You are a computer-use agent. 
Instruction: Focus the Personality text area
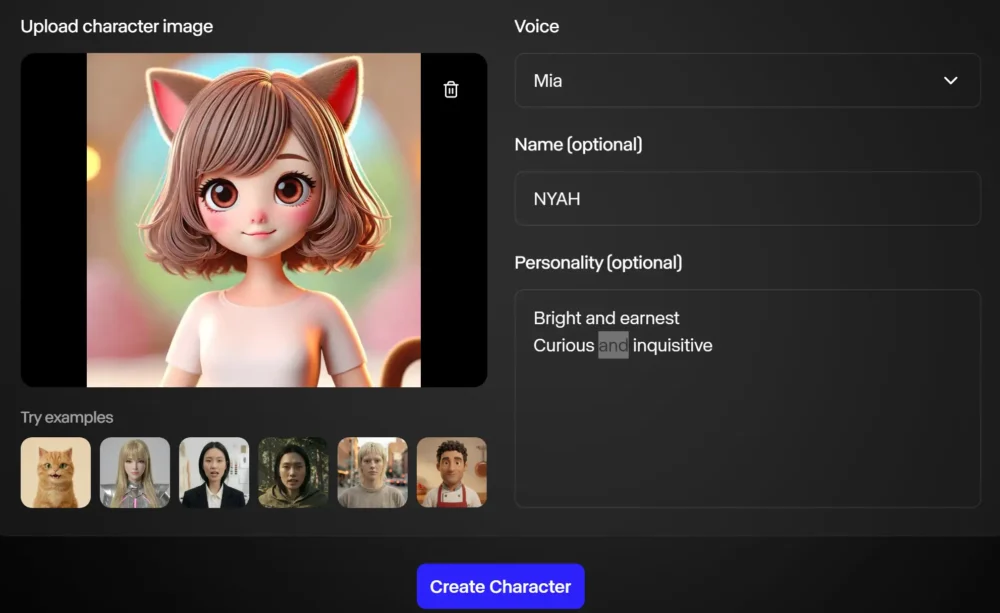(746, 430)
